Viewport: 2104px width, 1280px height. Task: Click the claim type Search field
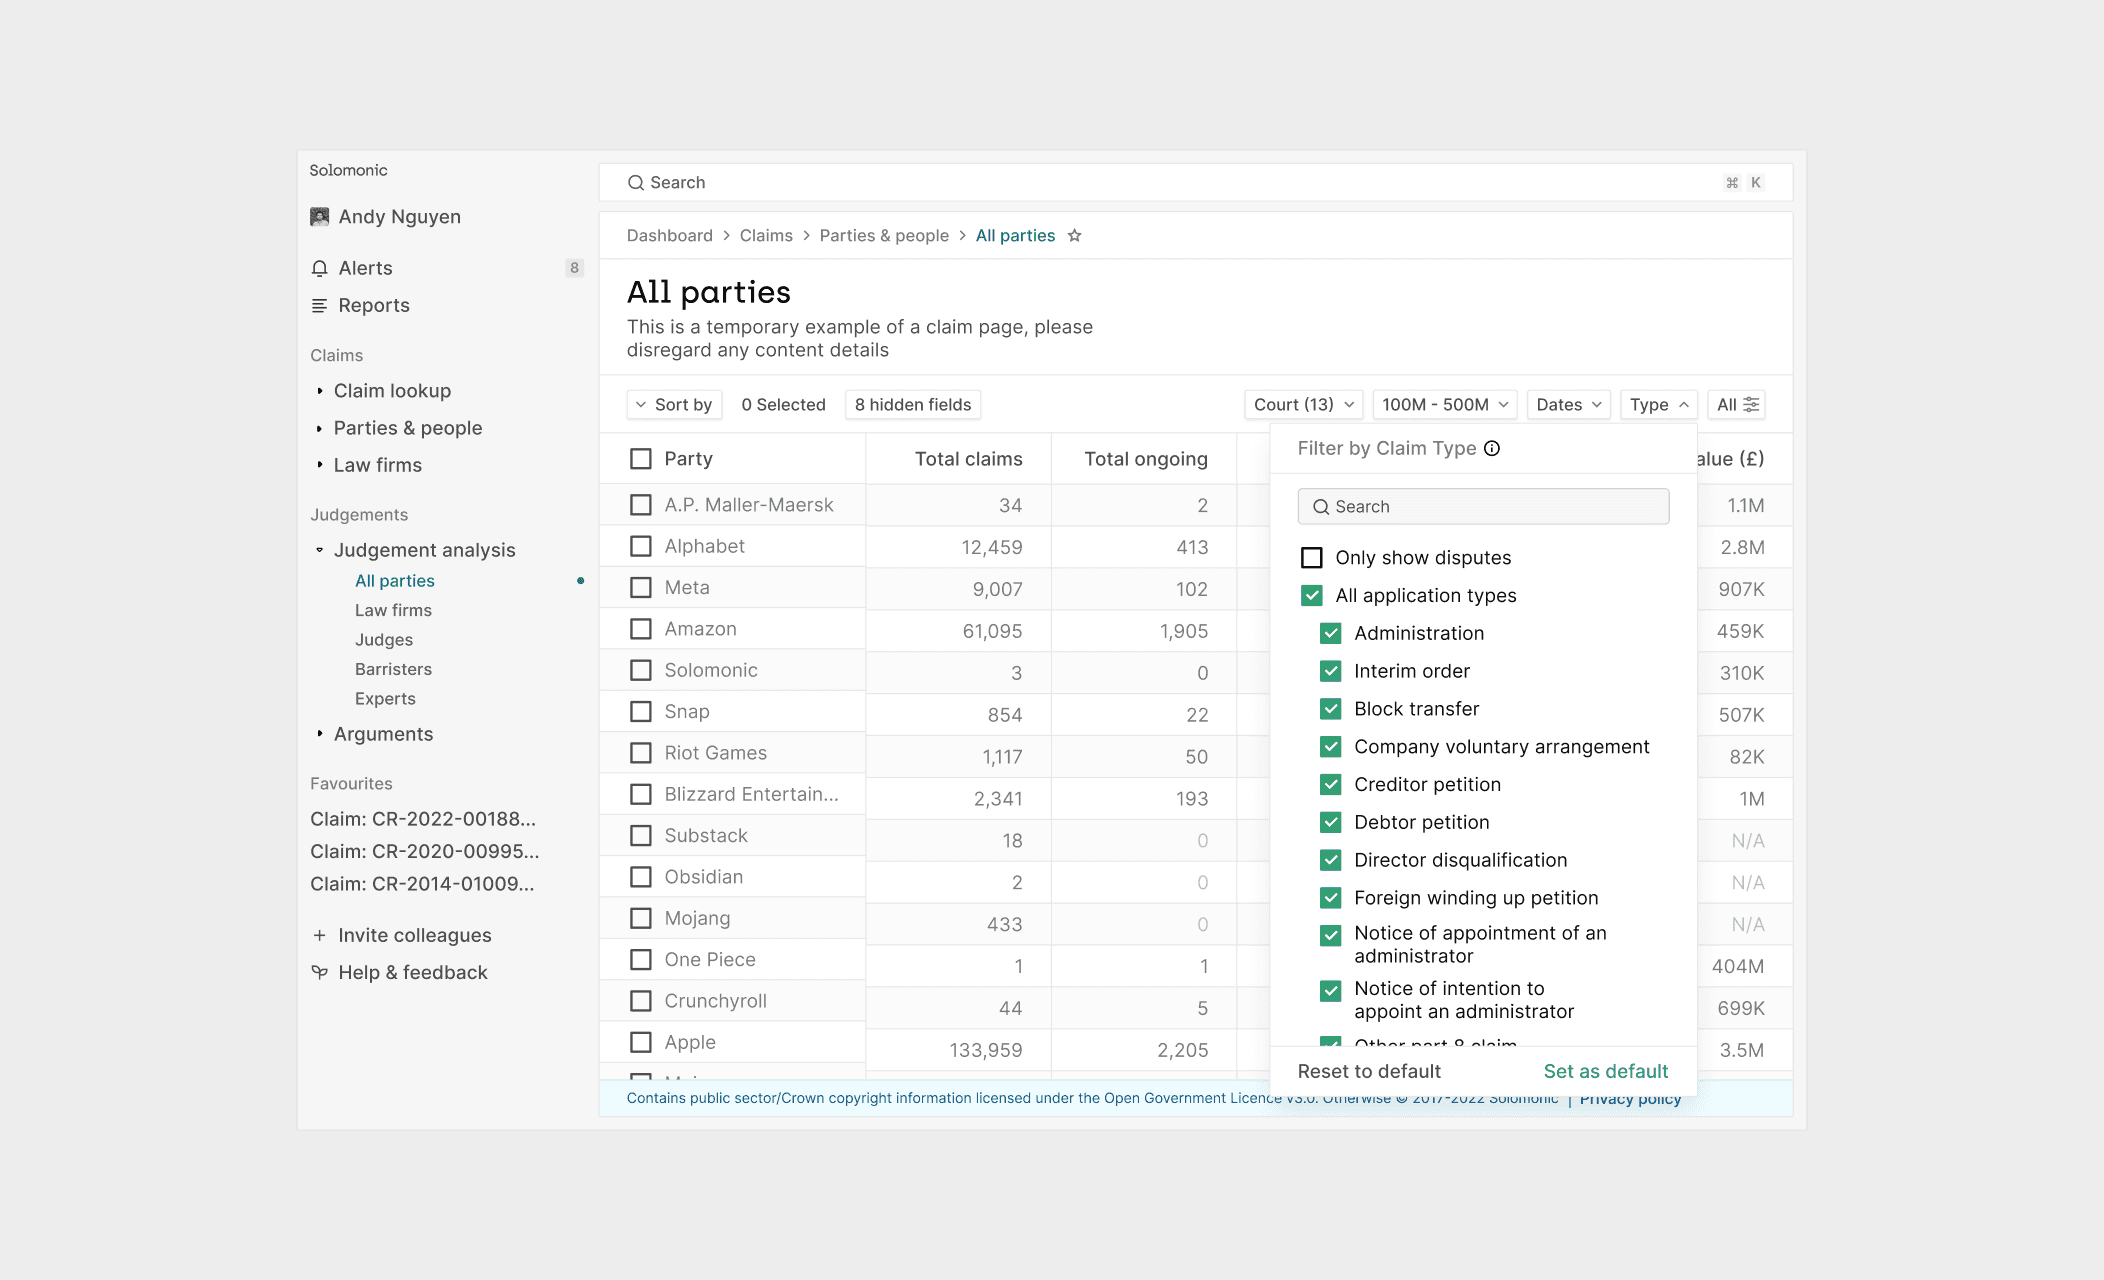coord(1483,506)
